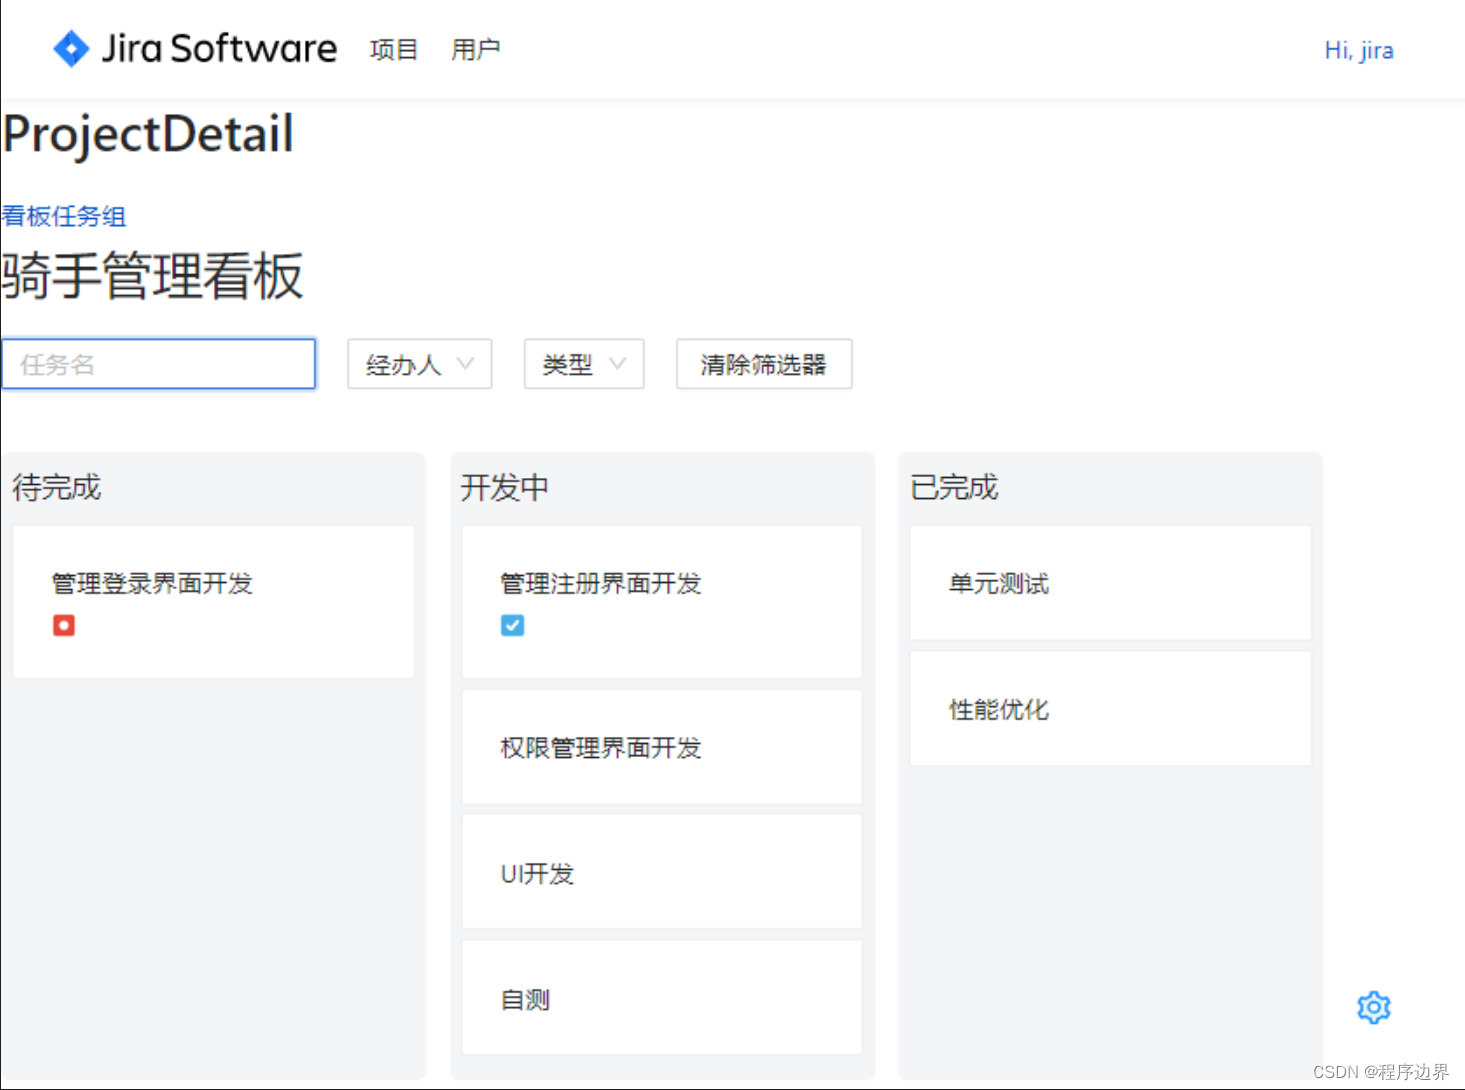Open the 单元测试 task card

pyautogui.click(x=1110, y=583)
